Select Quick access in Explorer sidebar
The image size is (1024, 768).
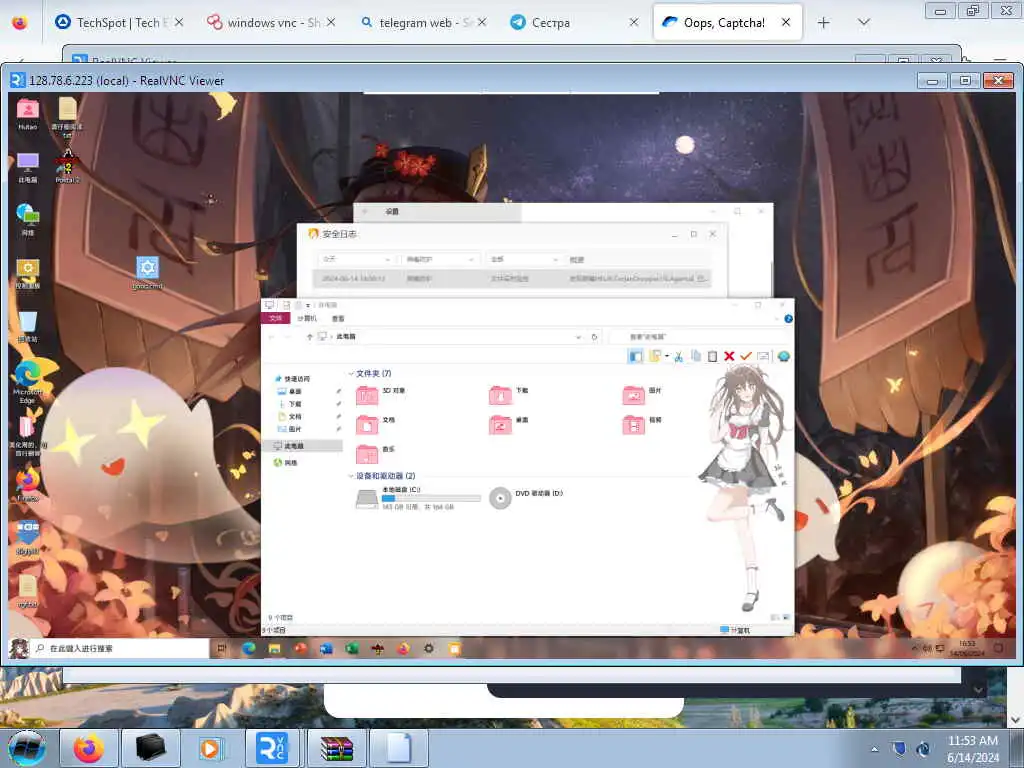[x=293, y=379]
